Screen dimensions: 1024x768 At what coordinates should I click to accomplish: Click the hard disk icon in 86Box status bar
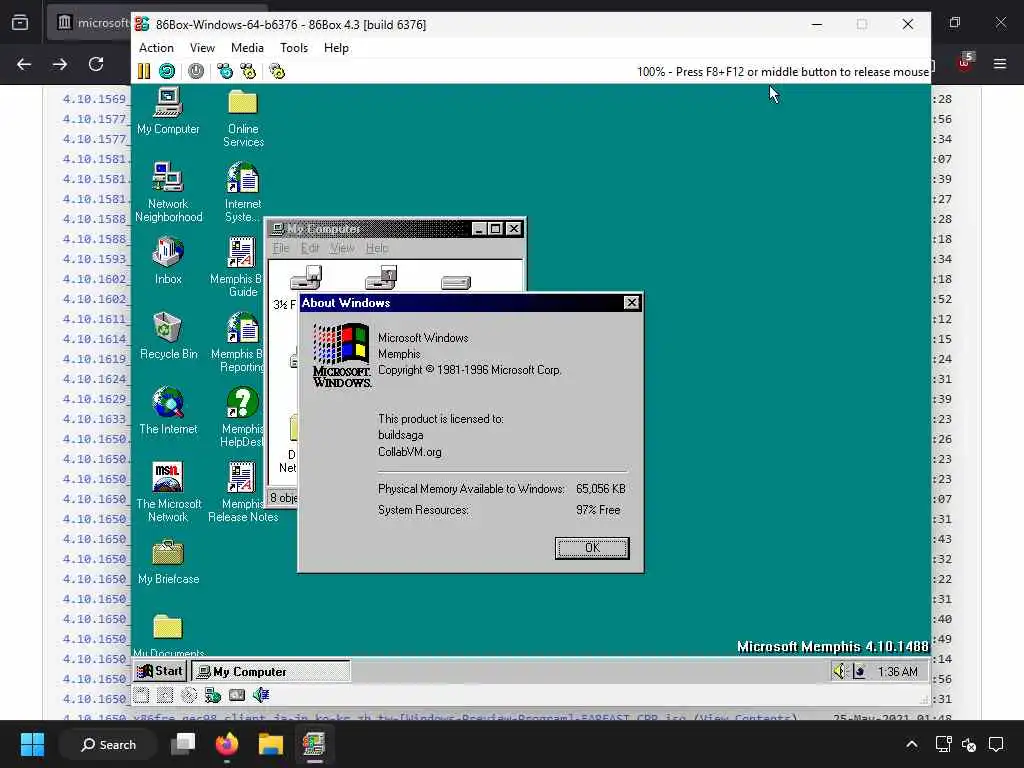236,696
